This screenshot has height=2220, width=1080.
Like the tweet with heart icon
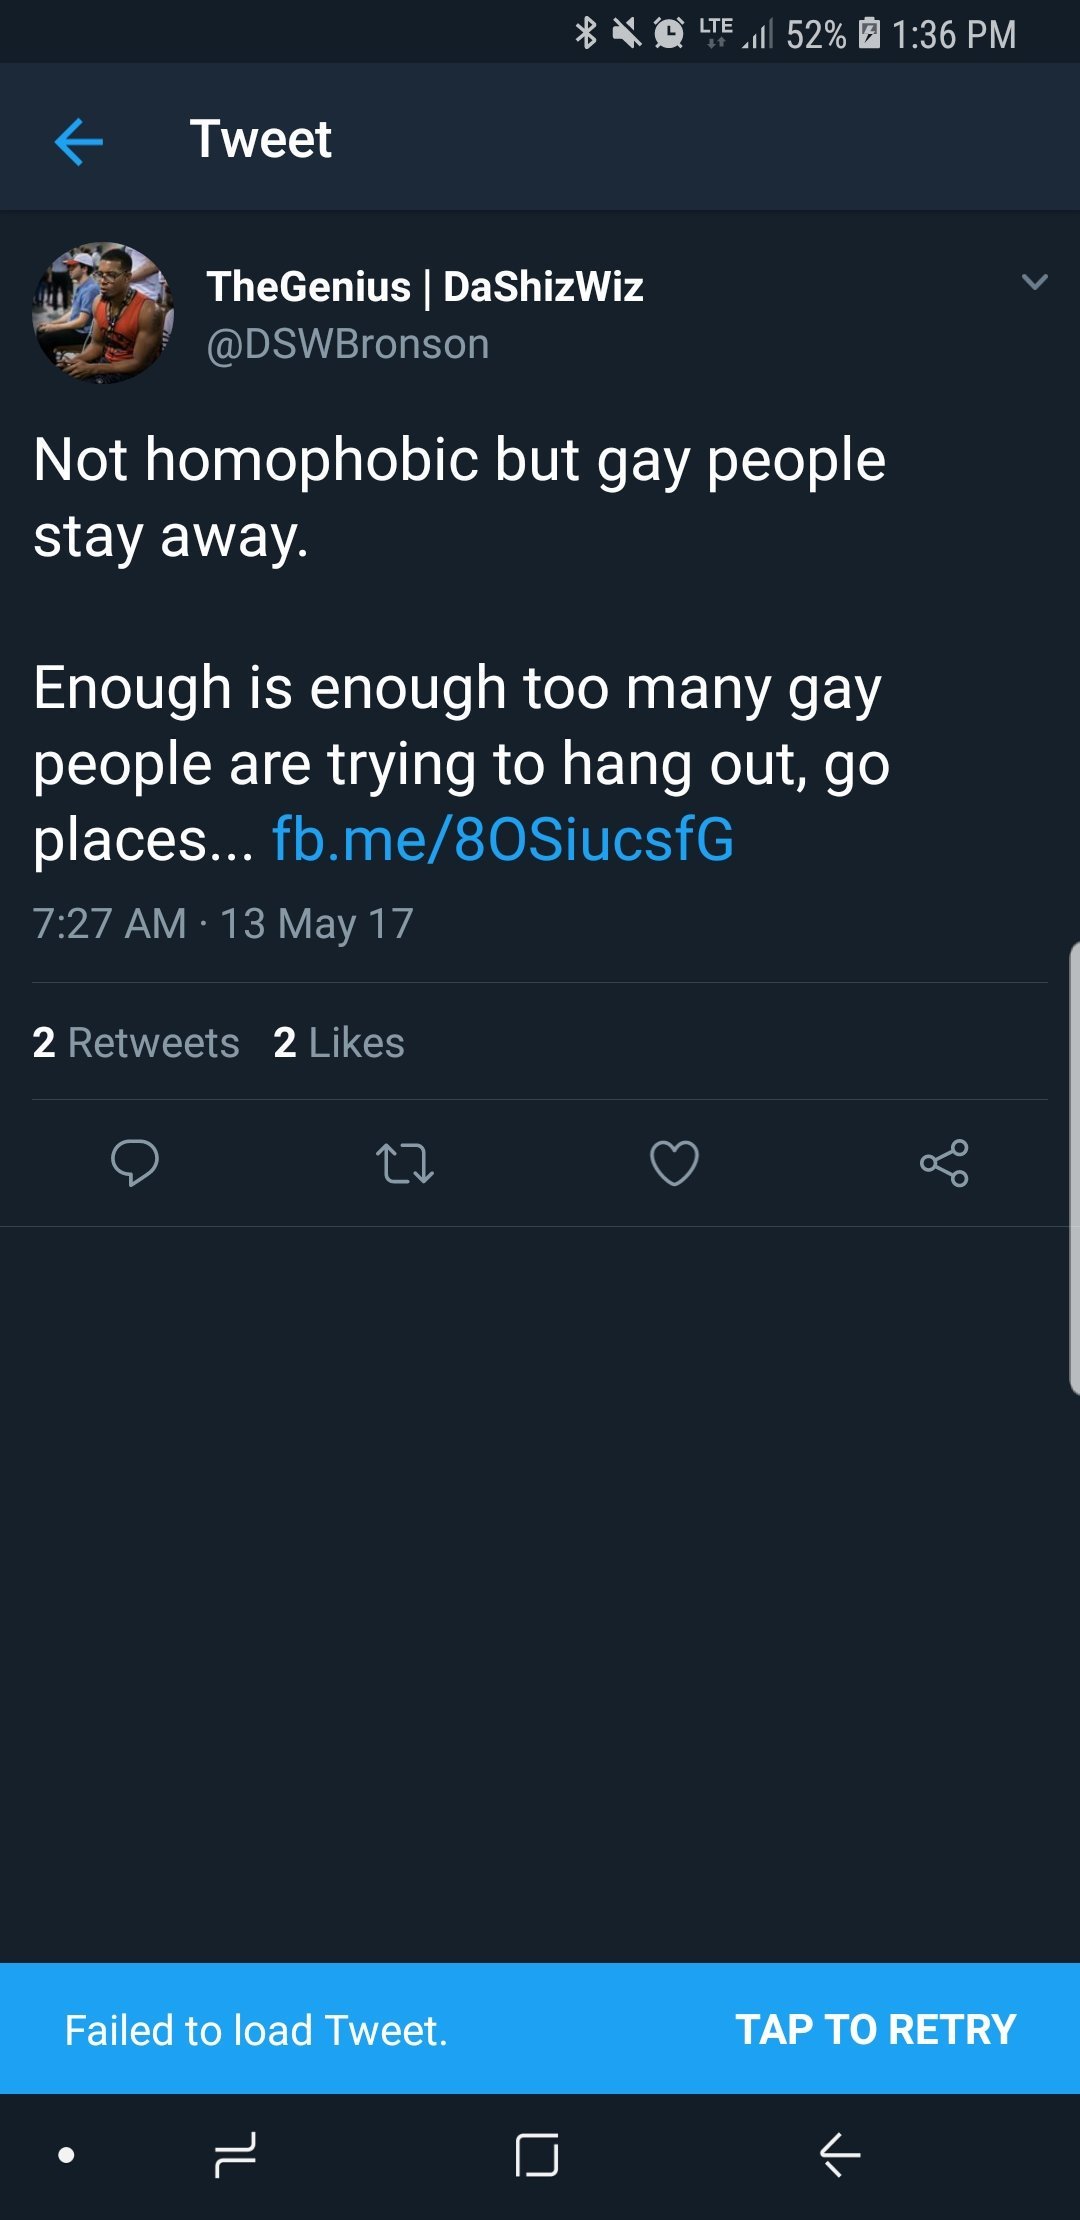[x=674, y=1163]
